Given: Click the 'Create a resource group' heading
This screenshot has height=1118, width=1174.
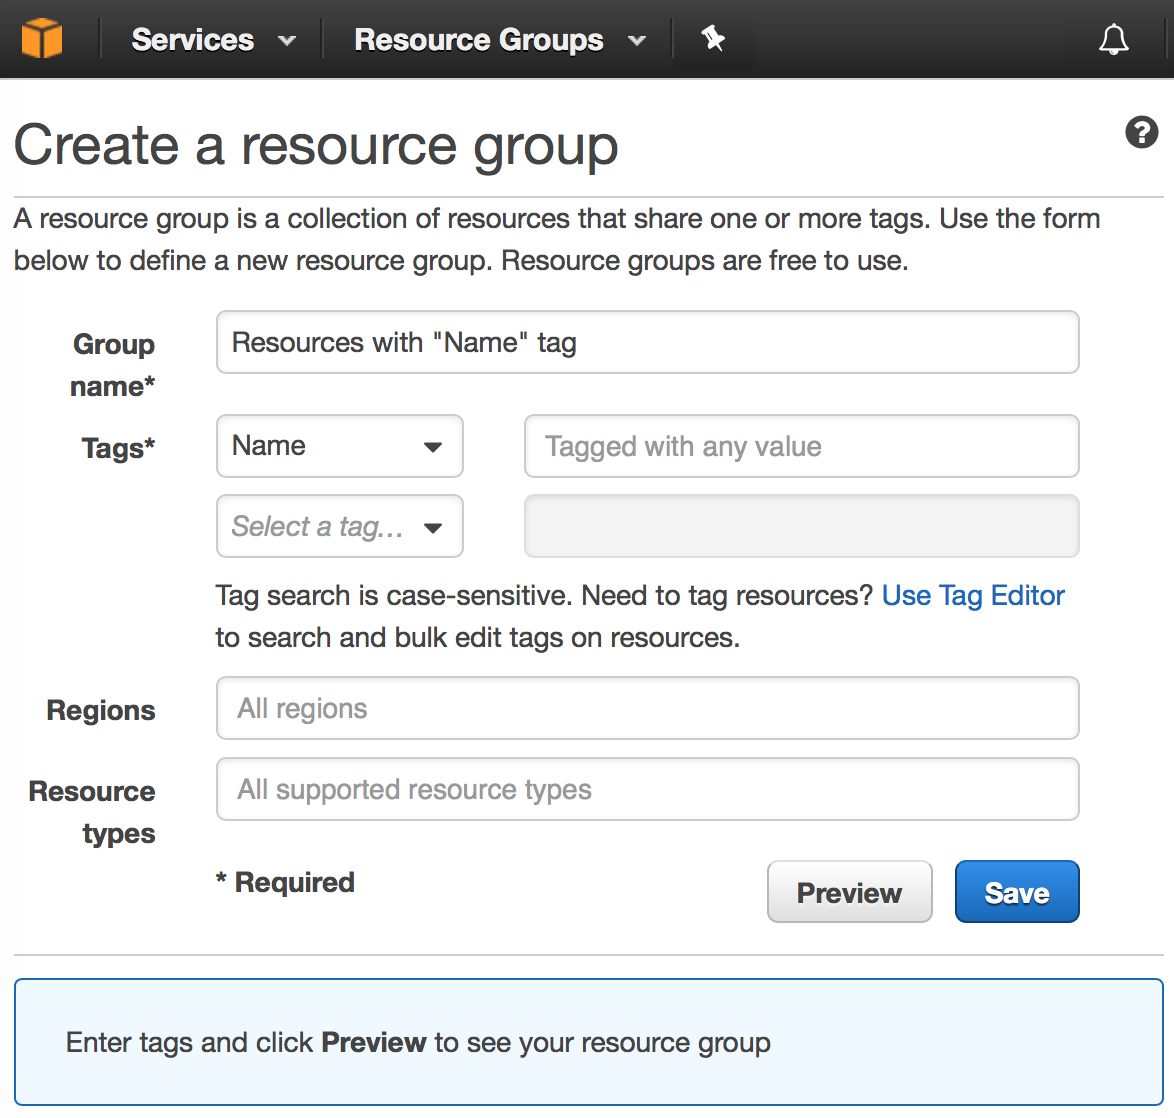Looking at the screenshot, I should (x=316, y=145).
